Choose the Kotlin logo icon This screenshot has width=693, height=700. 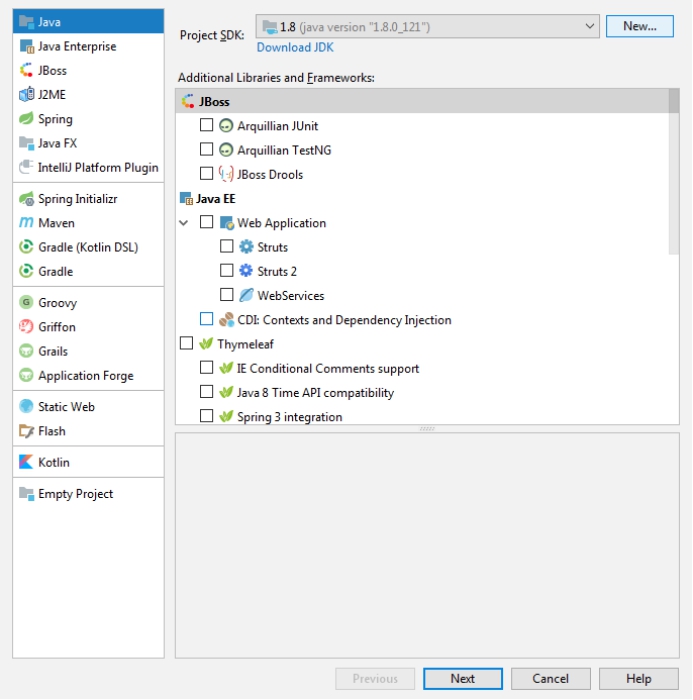pyautogui.click(x=26, y=462)
